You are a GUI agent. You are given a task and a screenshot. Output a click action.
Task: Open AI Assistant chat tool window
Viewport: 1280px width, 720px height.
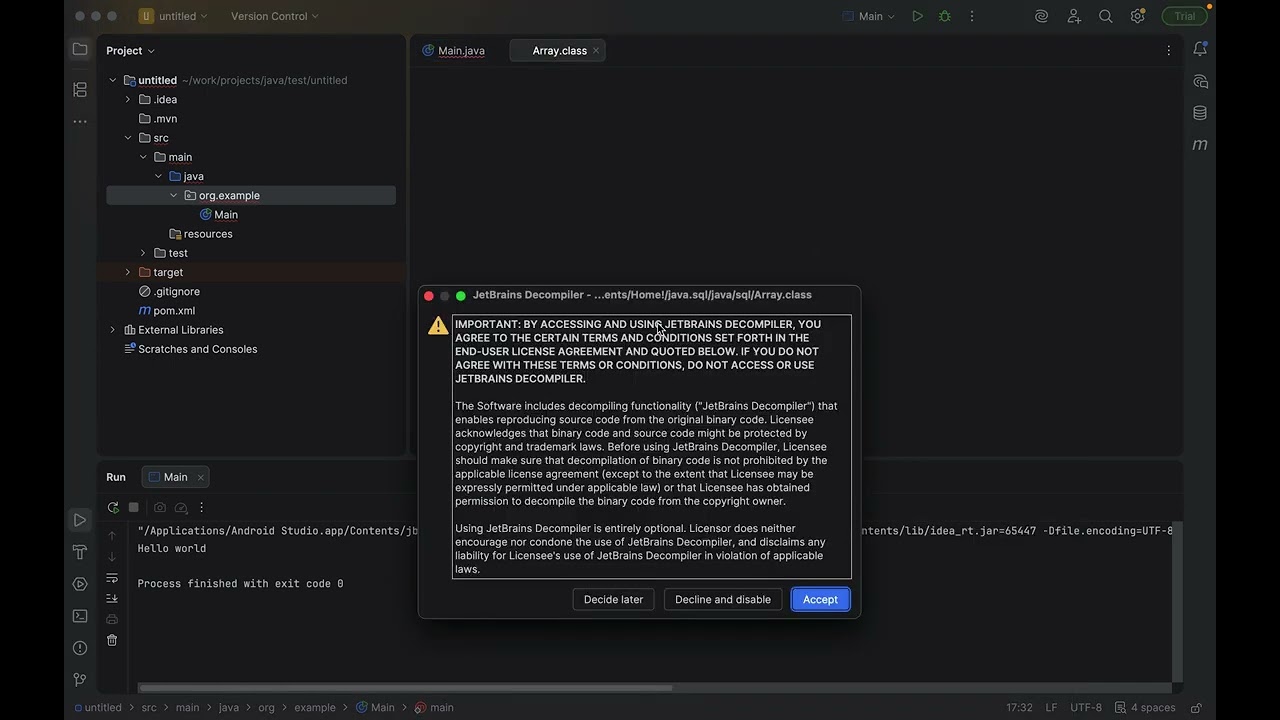(1200, 82)
